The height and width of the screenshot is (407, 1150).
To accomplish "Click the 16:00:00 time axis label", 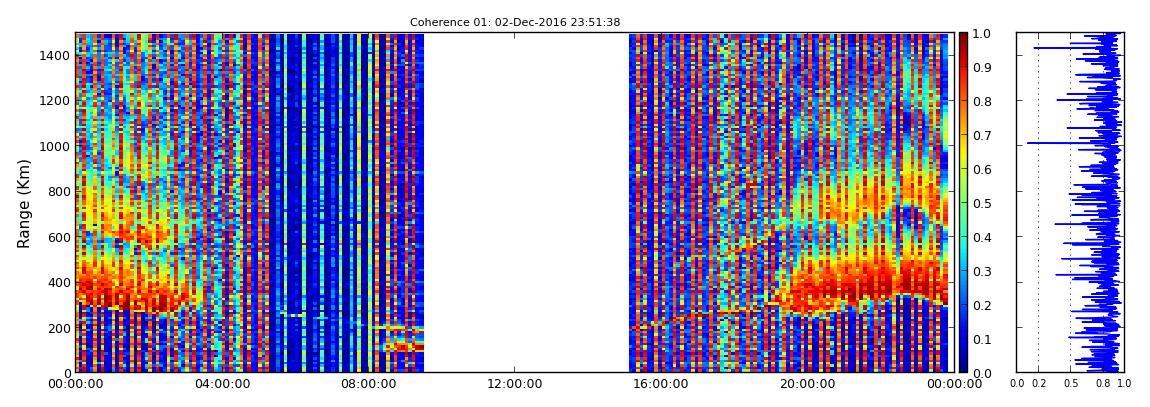I will 659,384.
